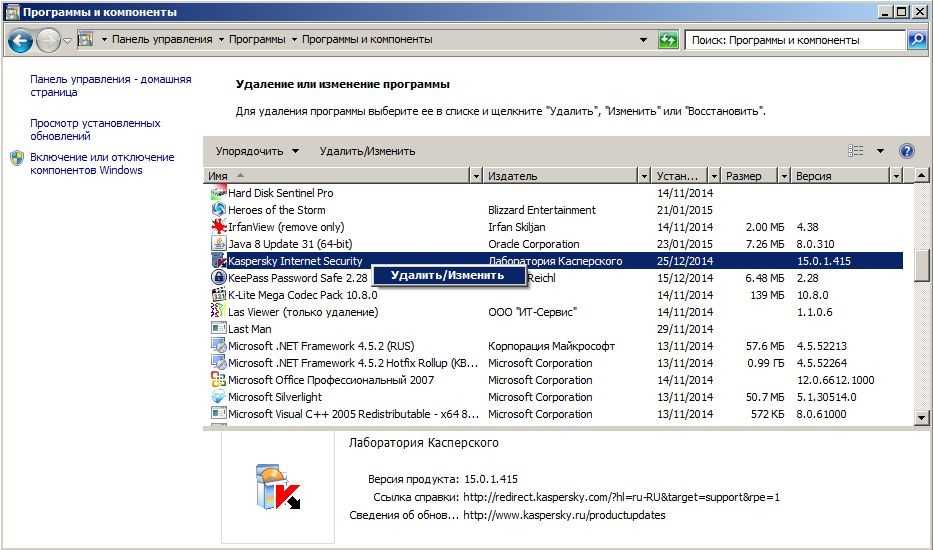Select 'Las Viewer (только удаление)' entry
The width and height of the screenshot is (933, 550).
pyautogui.click(x=303, y=312)
